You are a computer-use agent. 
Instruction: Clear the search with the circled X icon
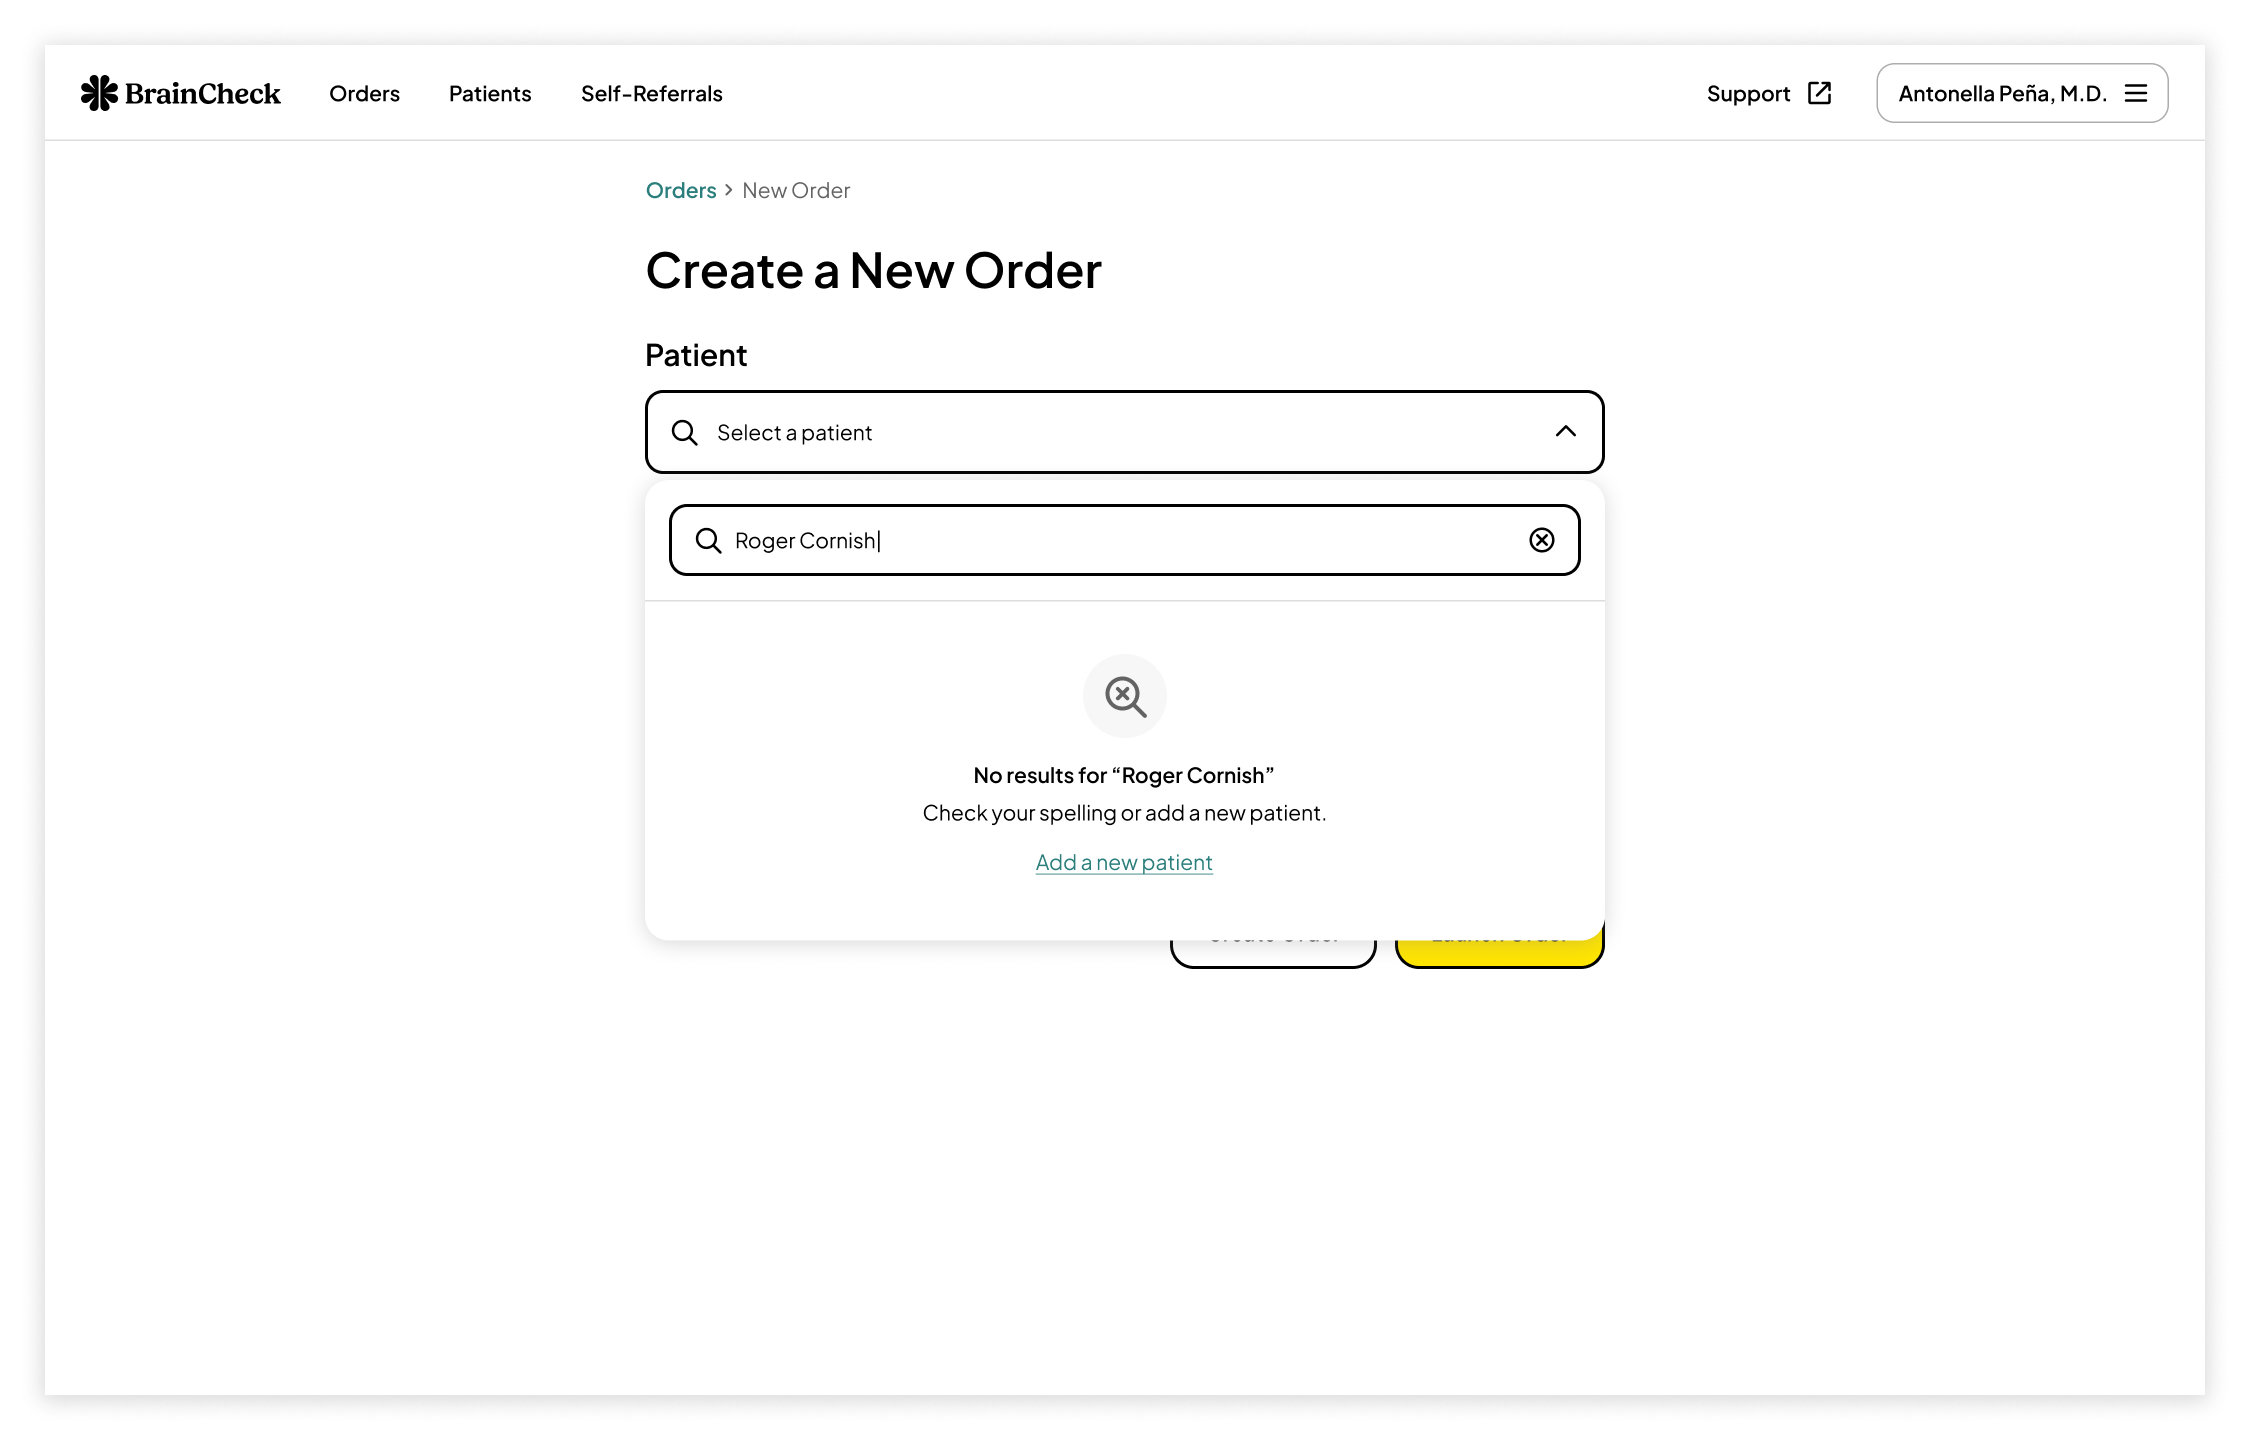[1541, 540]
